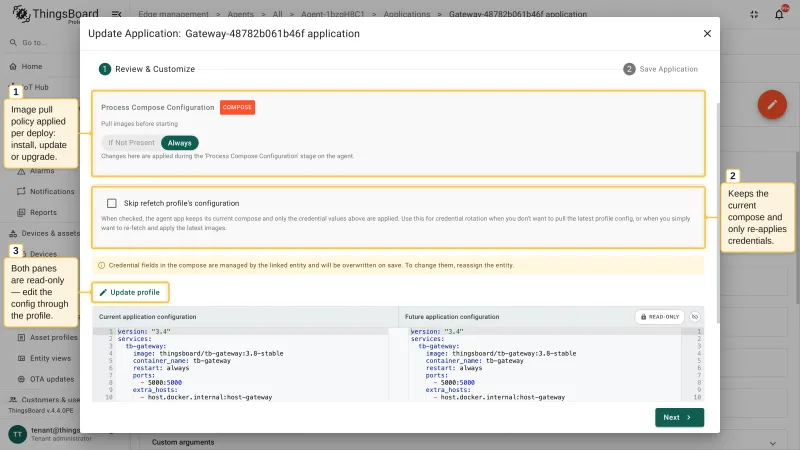Screen dimensions: 800x450
Task: Toggle fullscreen icon in top bar
Action: (x=754, y=14)
